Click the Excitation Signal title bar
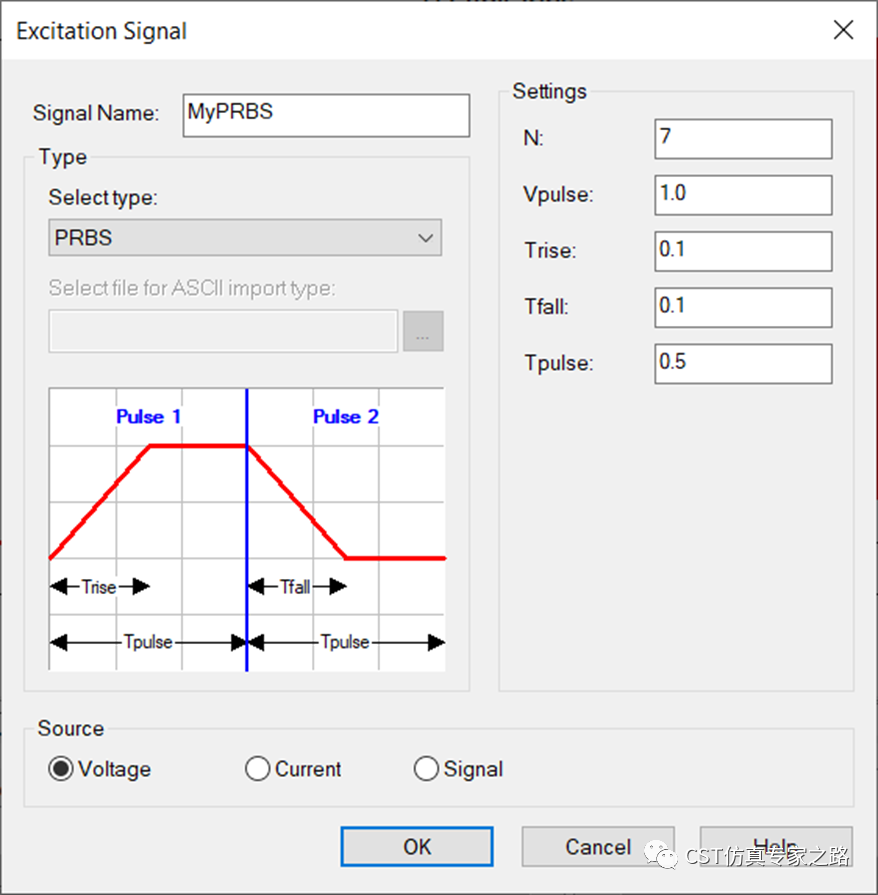 400,31
